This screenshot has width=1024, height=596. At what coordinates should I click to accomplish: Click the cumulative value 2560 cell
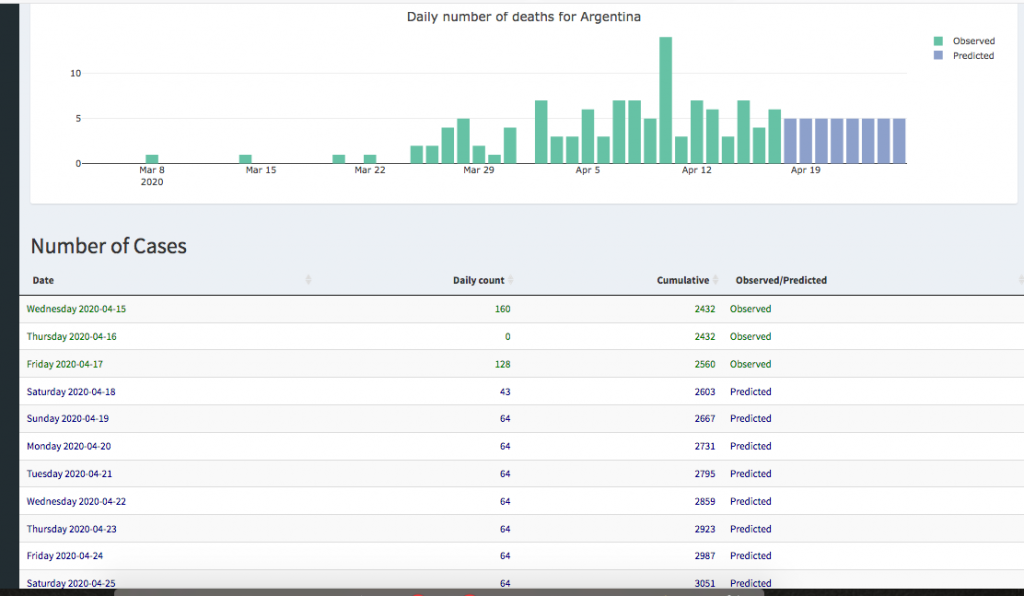(x=704, y=364)
